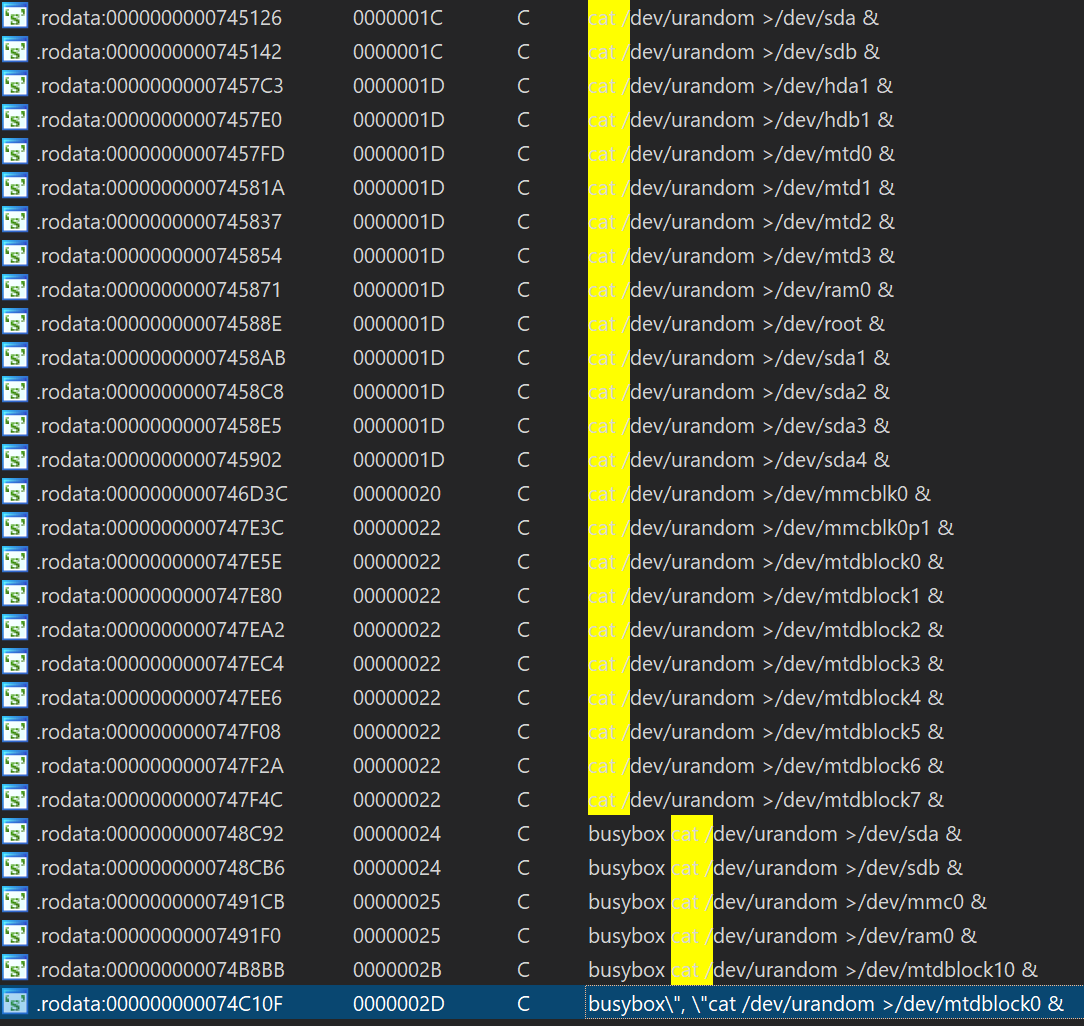Click the icon next to address 00000000007491CB
1084x1026 pixels.
tap(15, 902)
